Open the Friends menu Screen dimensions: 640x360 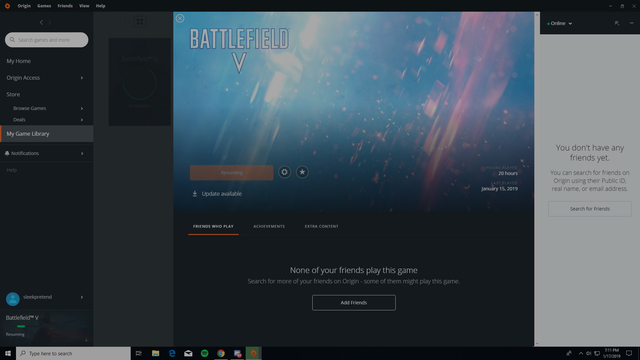tap(65, 6)
